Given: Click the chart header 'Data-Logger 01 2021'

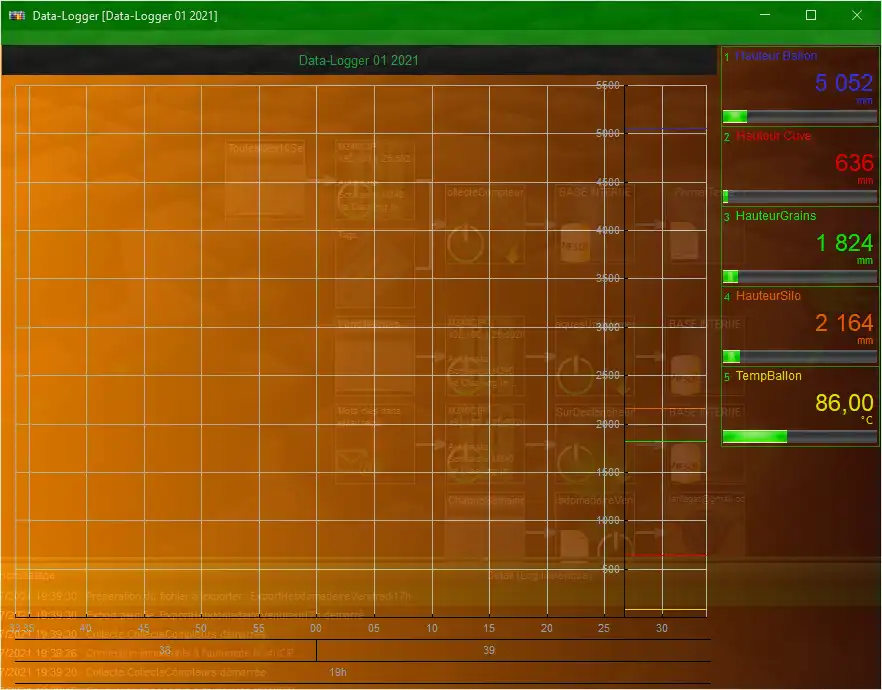Looking at the screenshot, I should click(358, 60).
